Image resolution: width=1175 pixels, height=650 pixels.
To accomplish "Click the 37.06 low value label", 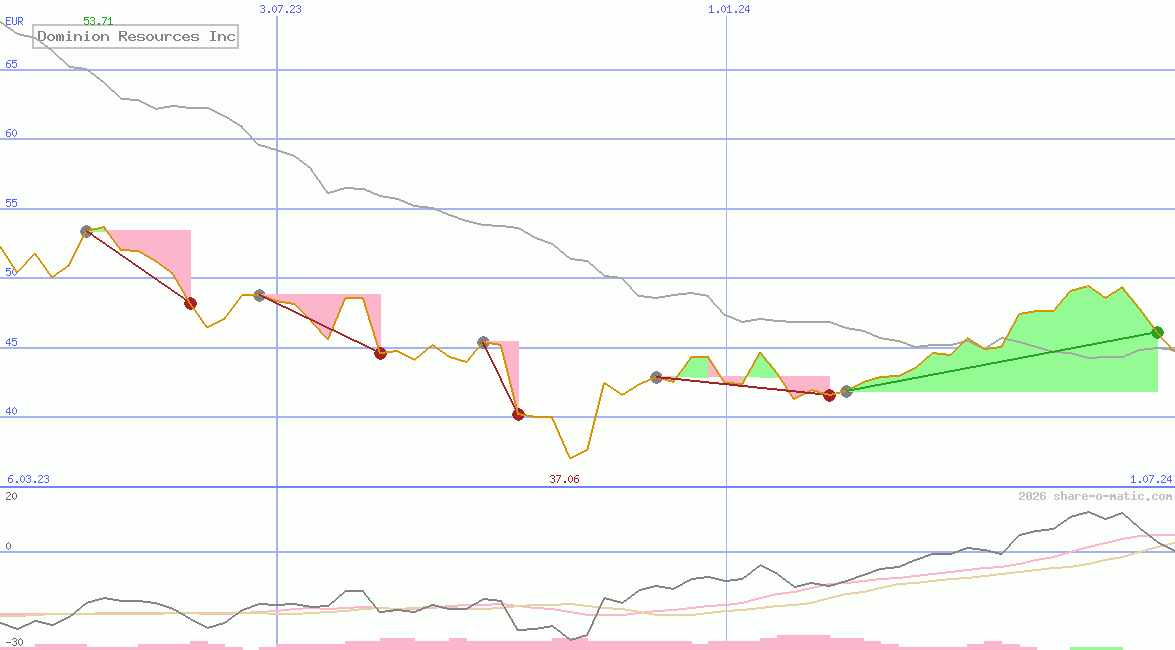I will click(x=564, y=478).
